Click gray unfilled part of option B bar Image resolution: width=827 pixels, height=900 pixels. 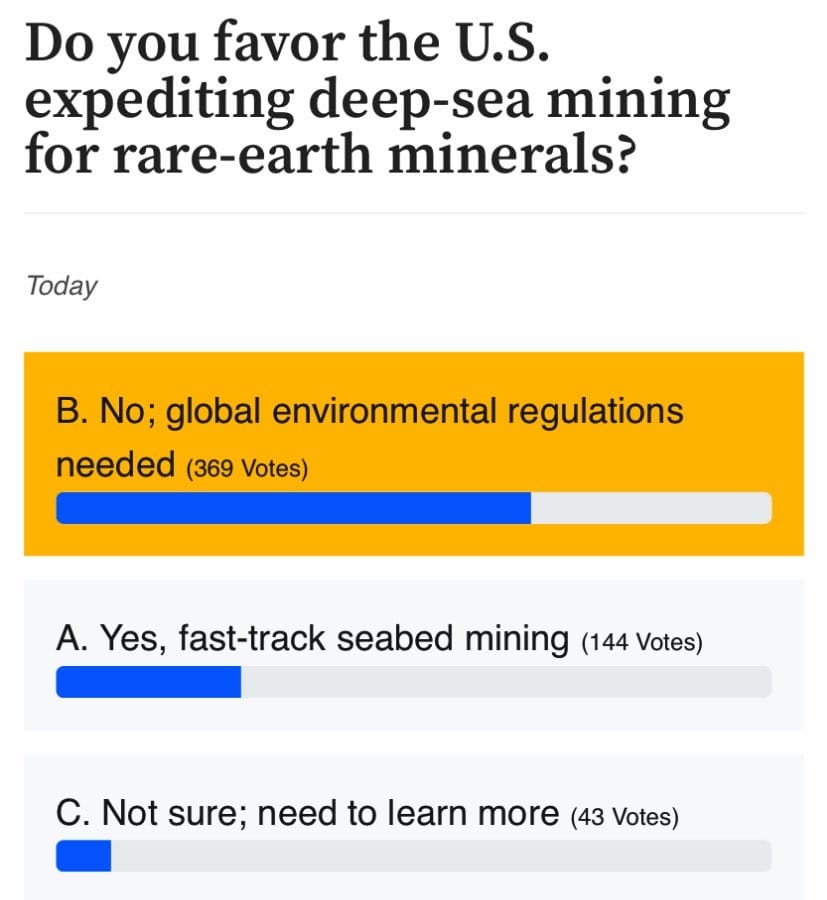[650, 508]
